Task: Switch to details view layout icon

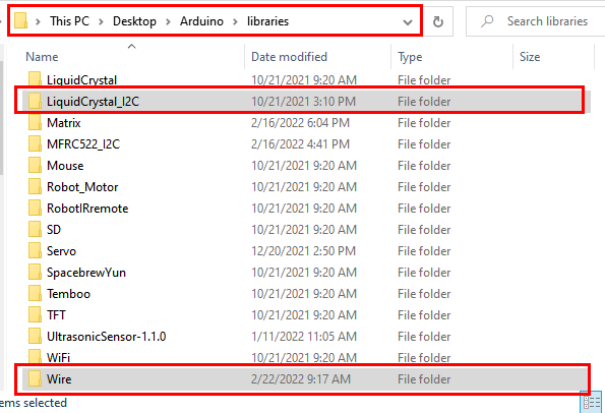Action: (592, 403)
